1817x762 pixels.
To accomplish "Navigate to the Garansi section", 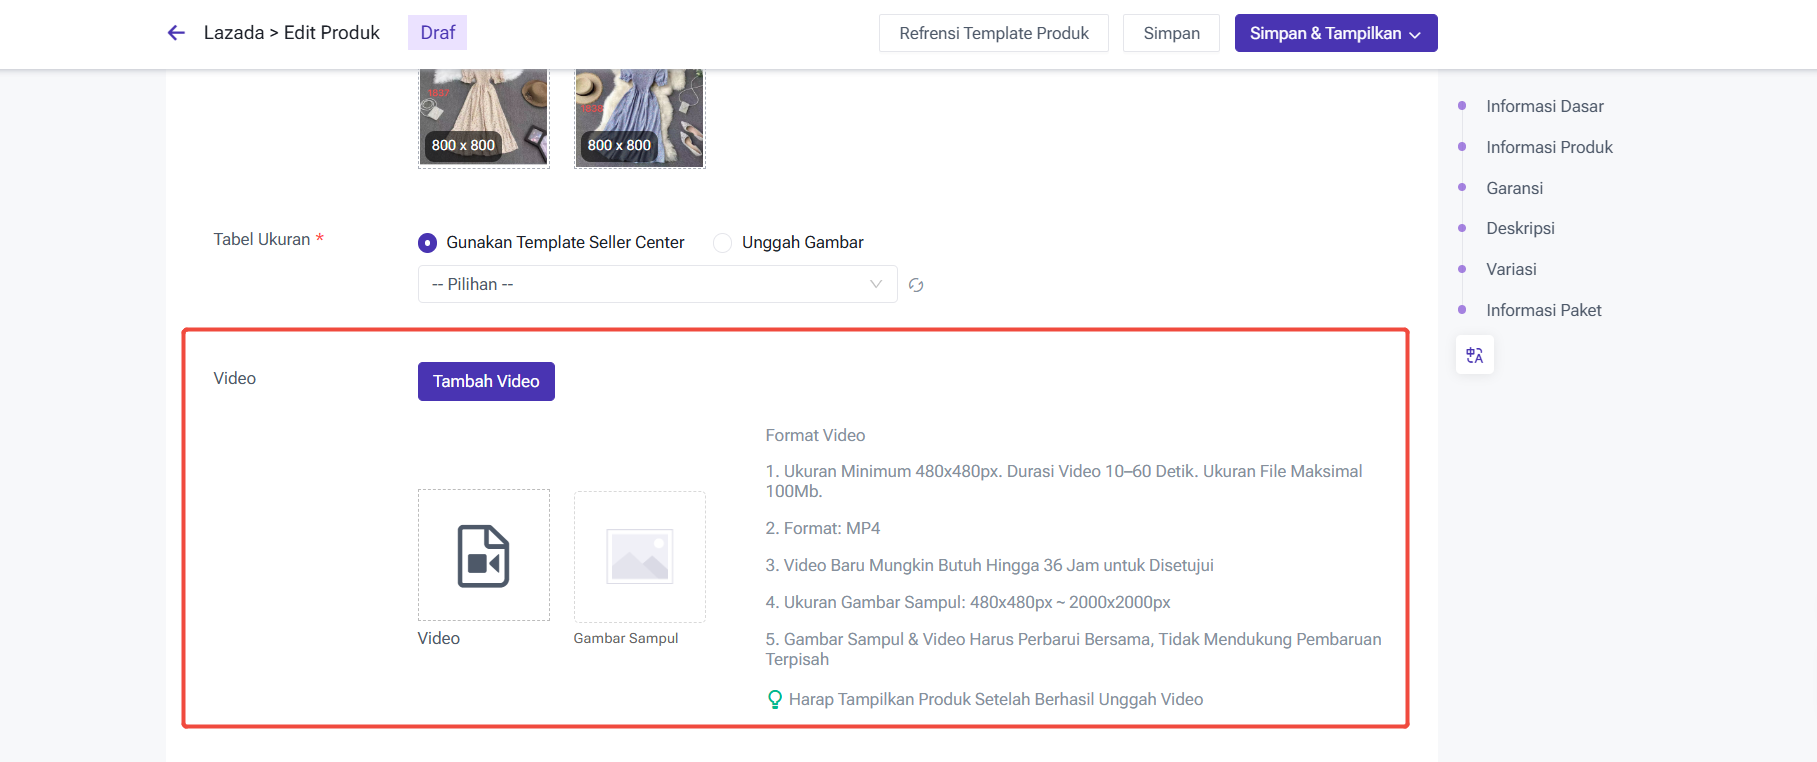I will click(x=1514, y=188).
